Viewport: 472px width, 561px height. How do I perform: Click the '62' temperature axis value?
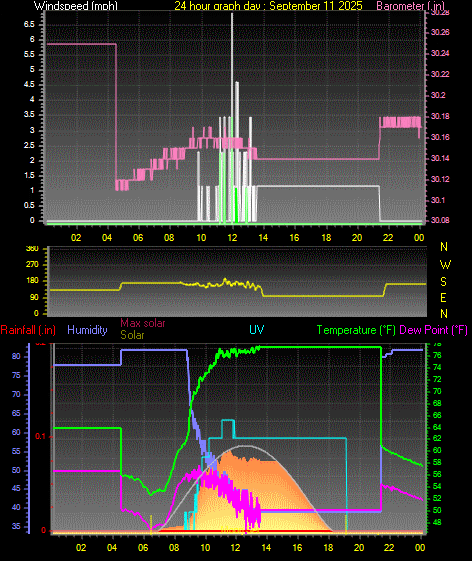pos(437,438)
